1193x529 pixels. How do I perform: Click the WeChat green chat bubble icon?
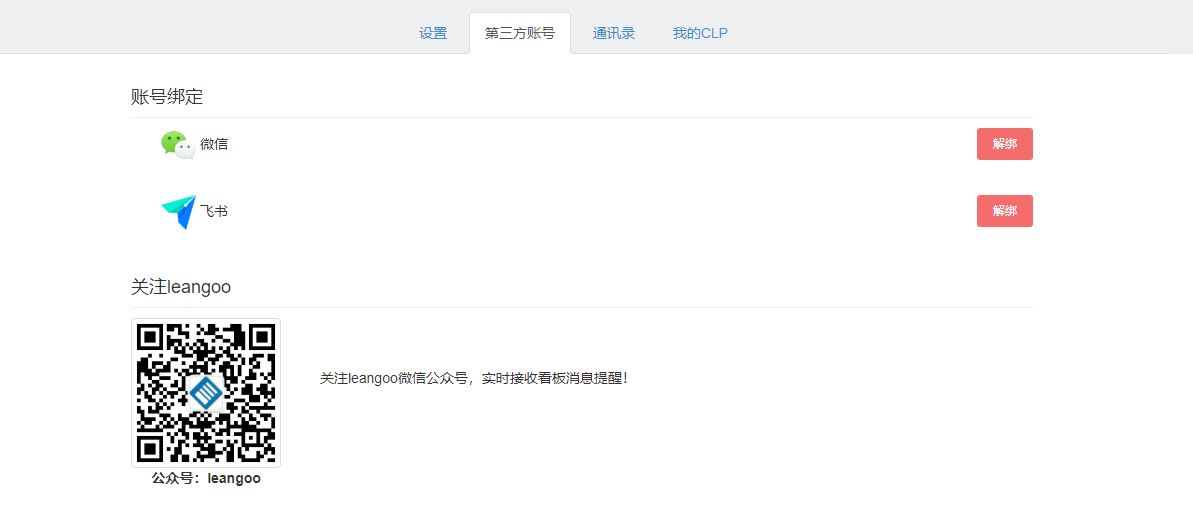[172, 142]
